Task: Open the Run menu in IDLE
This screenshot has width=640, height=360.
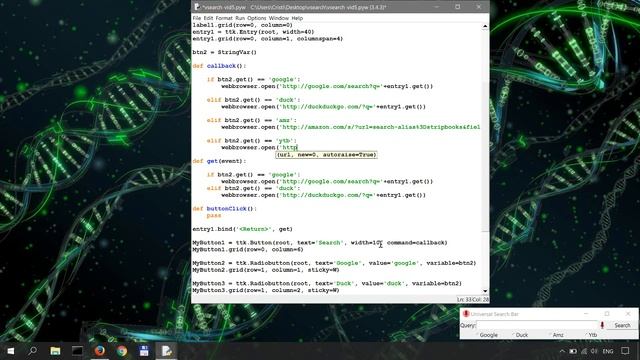Action: click(240, 18)
